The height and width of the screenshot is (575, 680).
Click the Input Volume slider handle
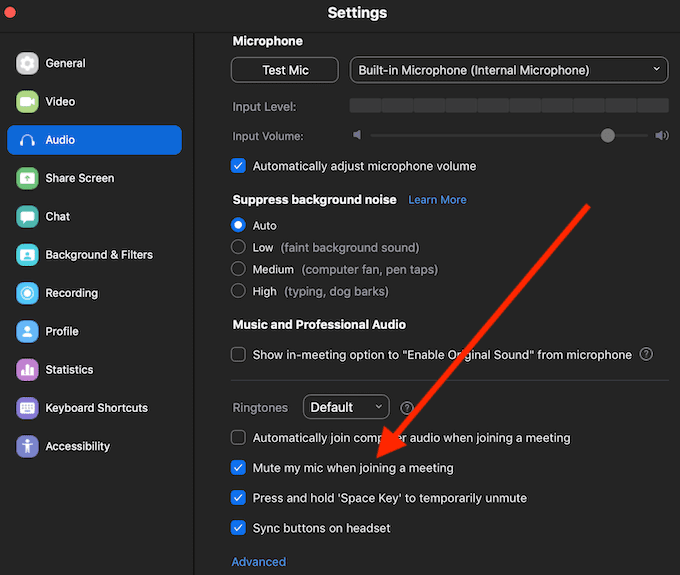coord(608,136)
